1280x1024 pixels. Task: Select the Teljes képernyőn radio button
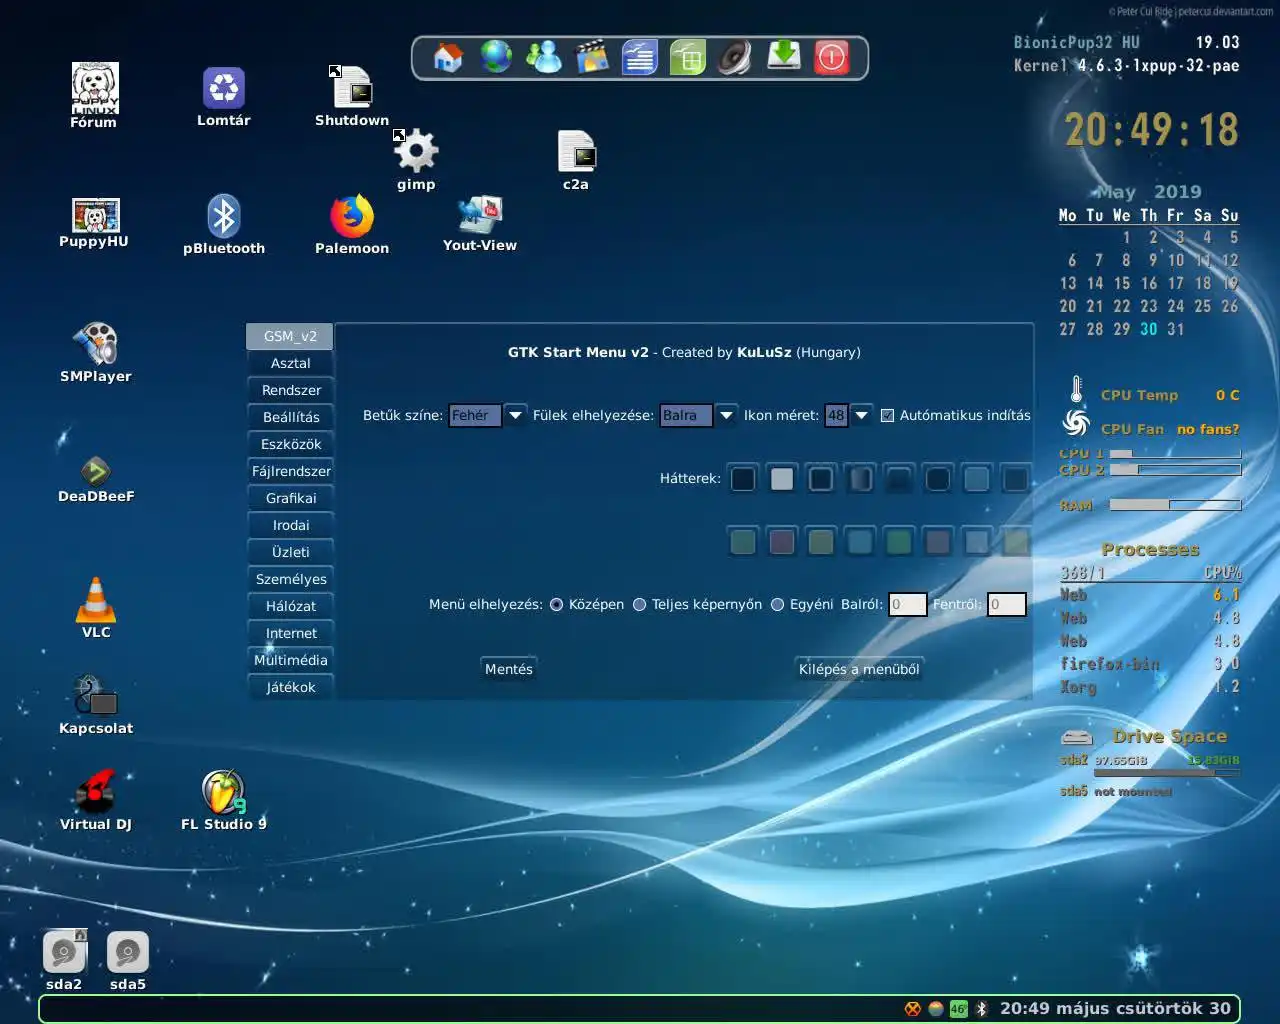(639, 604)
